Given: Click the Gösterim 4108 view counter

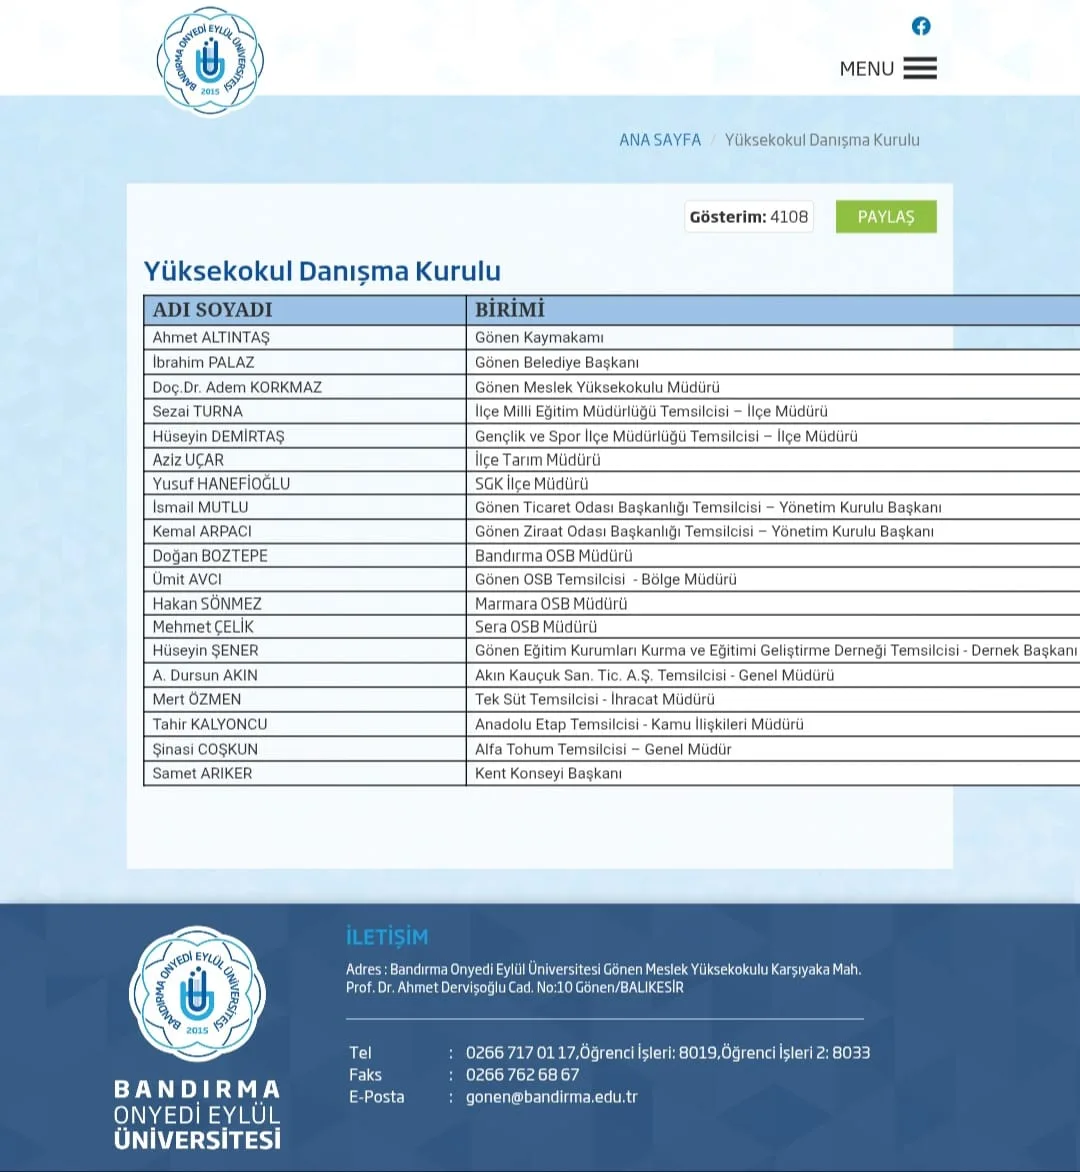Looking at the screenshot, I should 748,217.
